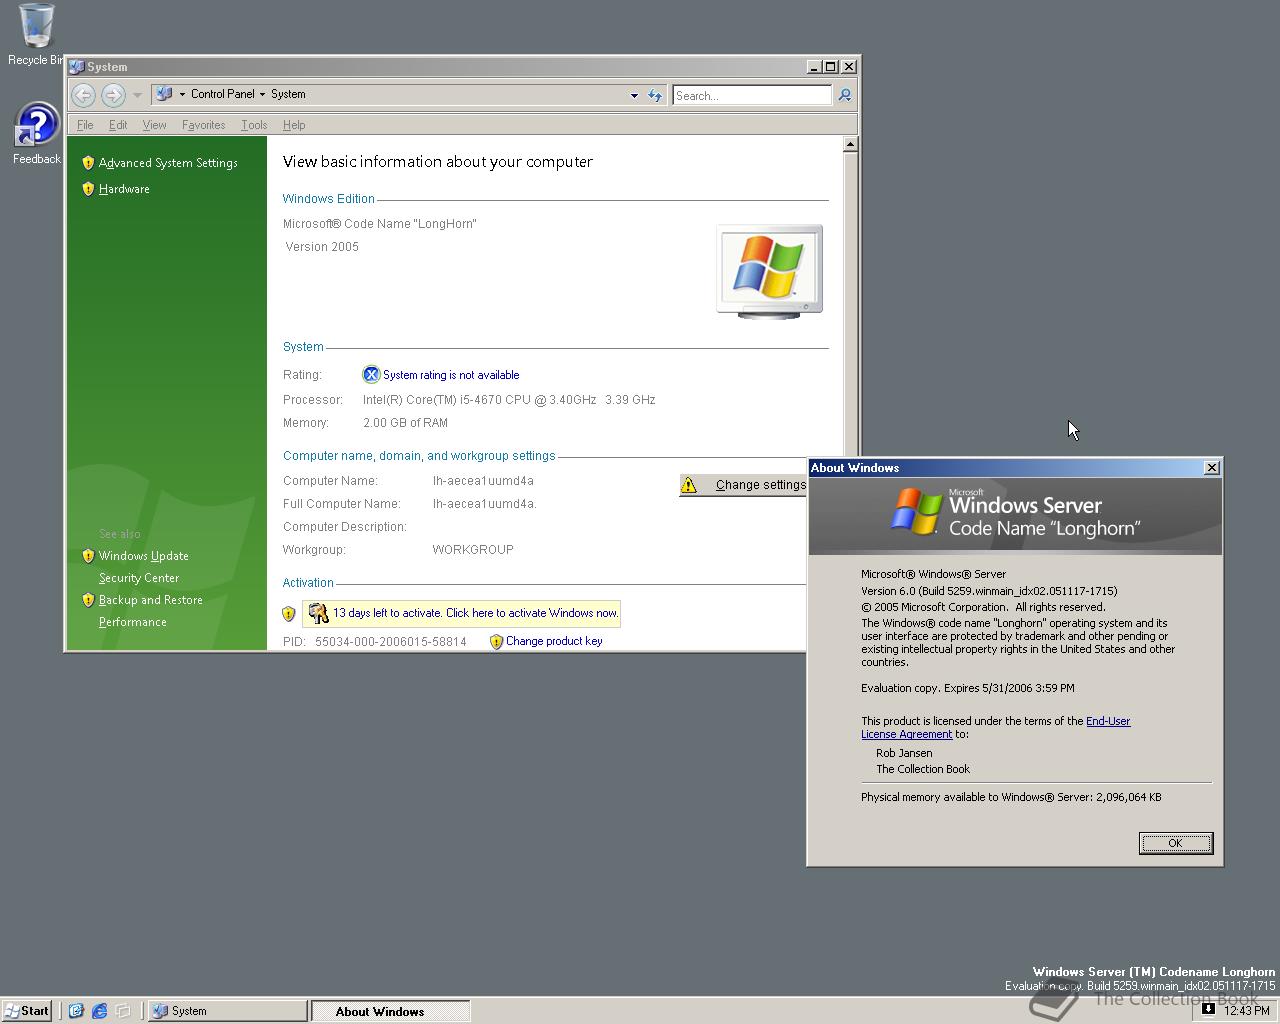Screen dimensions: 1280x1024
Task: Open Backup and Restore link
Action: 150,600
